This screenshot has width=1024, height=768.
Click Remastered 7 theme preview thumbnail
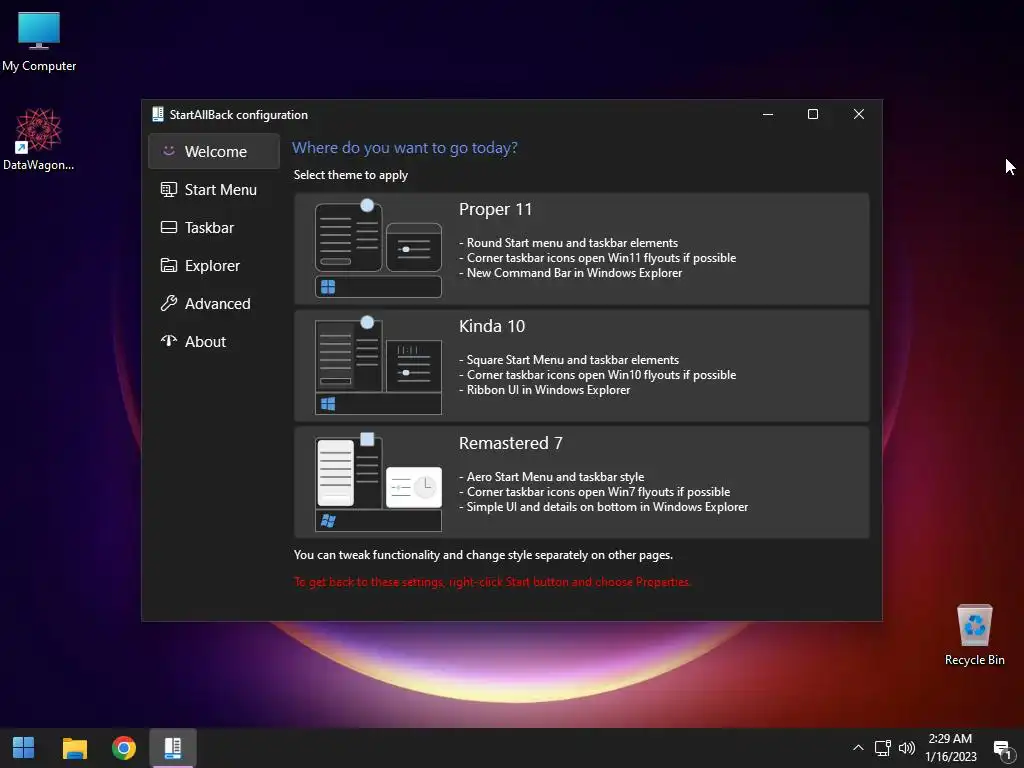378,483
